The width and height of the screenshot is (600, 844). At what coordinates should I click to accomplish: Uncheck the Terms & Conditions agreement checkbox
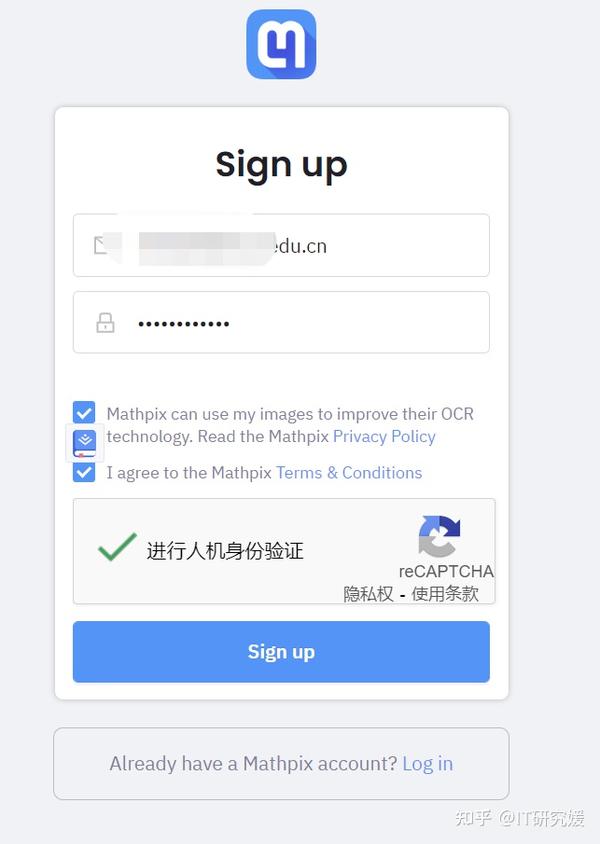[84, 472]
